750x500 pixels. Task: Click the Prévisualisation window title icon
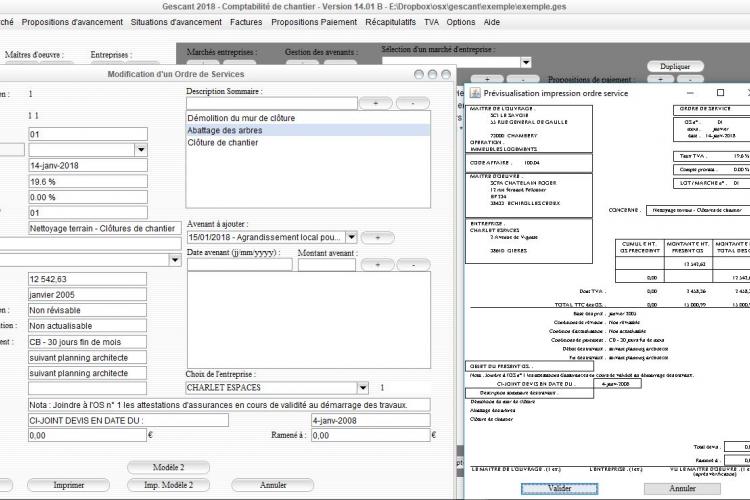(x=475, y=93)
